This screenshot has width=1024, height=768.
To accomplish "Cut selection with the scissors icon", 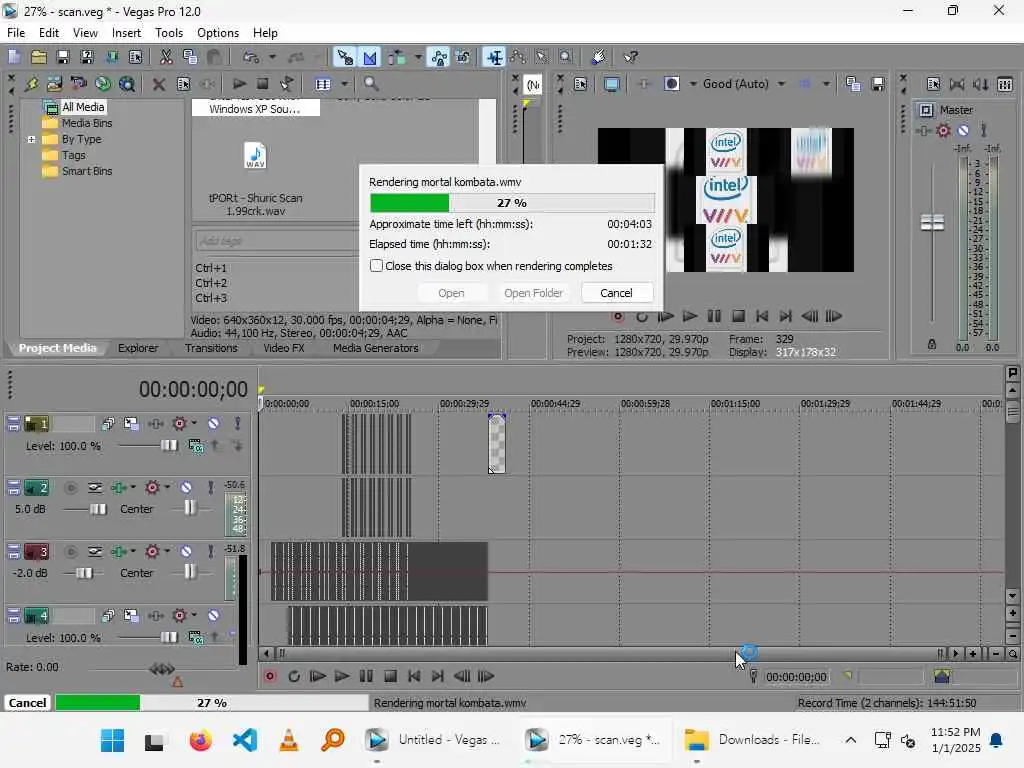I will pos(166,57).
